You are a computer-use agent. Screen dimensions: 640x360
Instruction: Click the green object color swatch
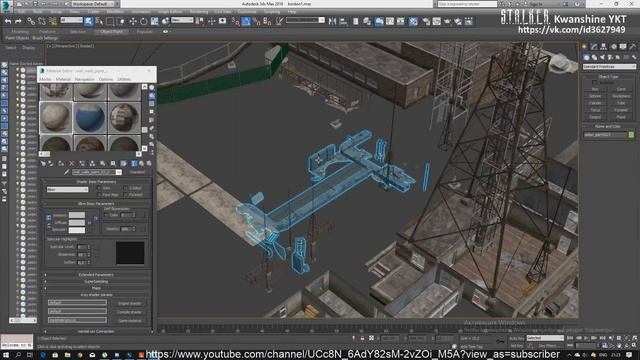631,135
